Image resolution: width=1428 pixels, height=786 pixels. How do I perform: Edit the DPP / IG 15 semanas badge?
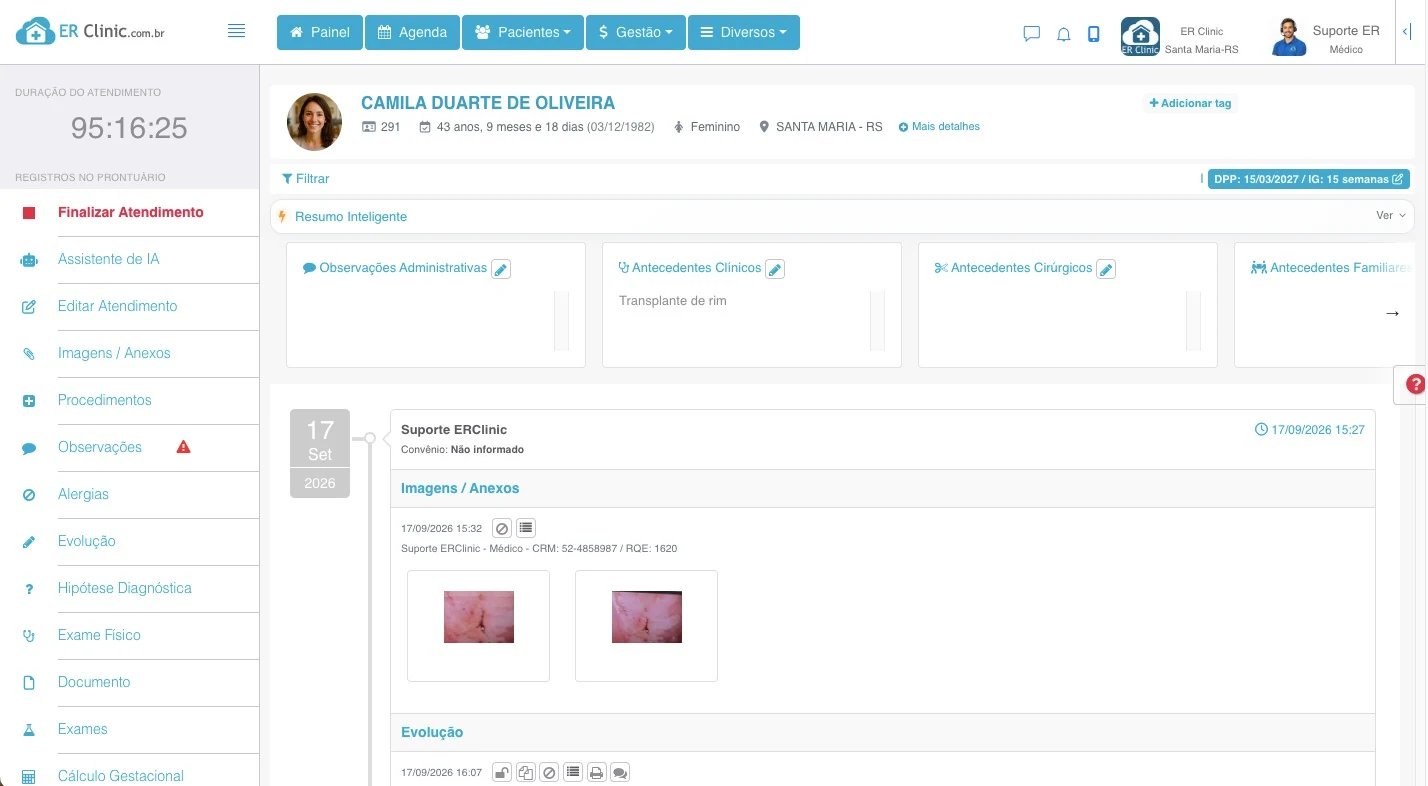click(1309, 179)
